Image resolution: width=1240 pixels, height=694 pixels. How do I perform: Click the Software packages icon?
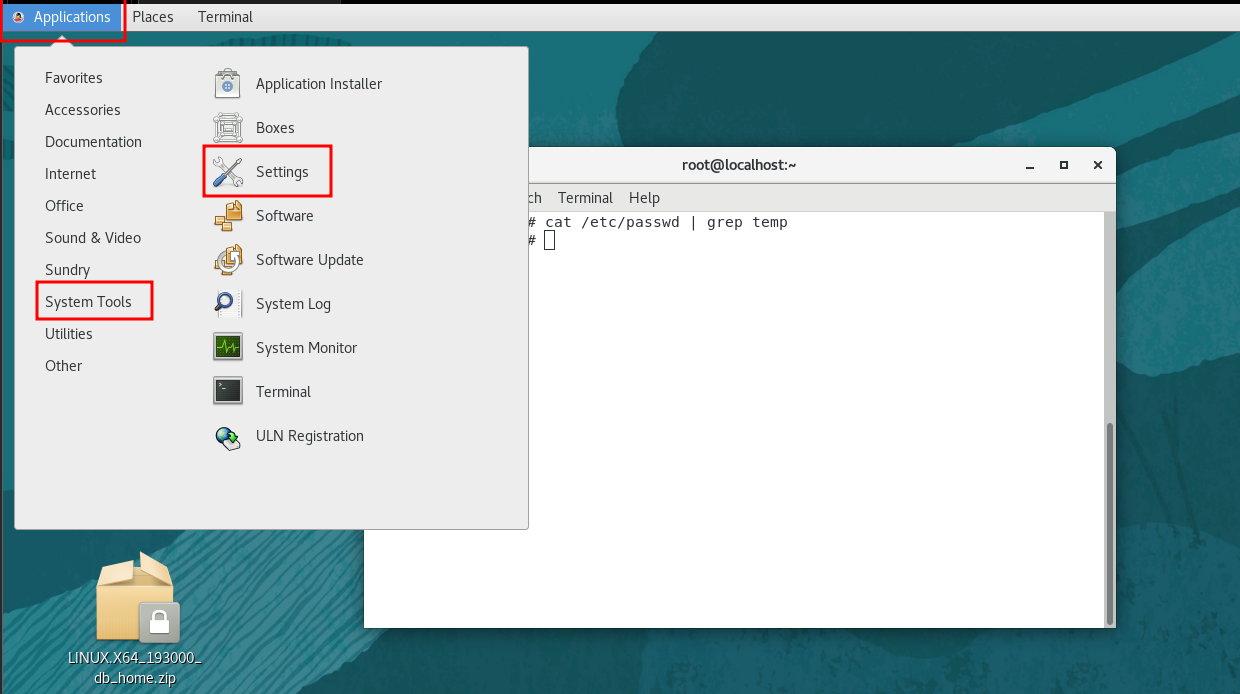tap(228, 216)
